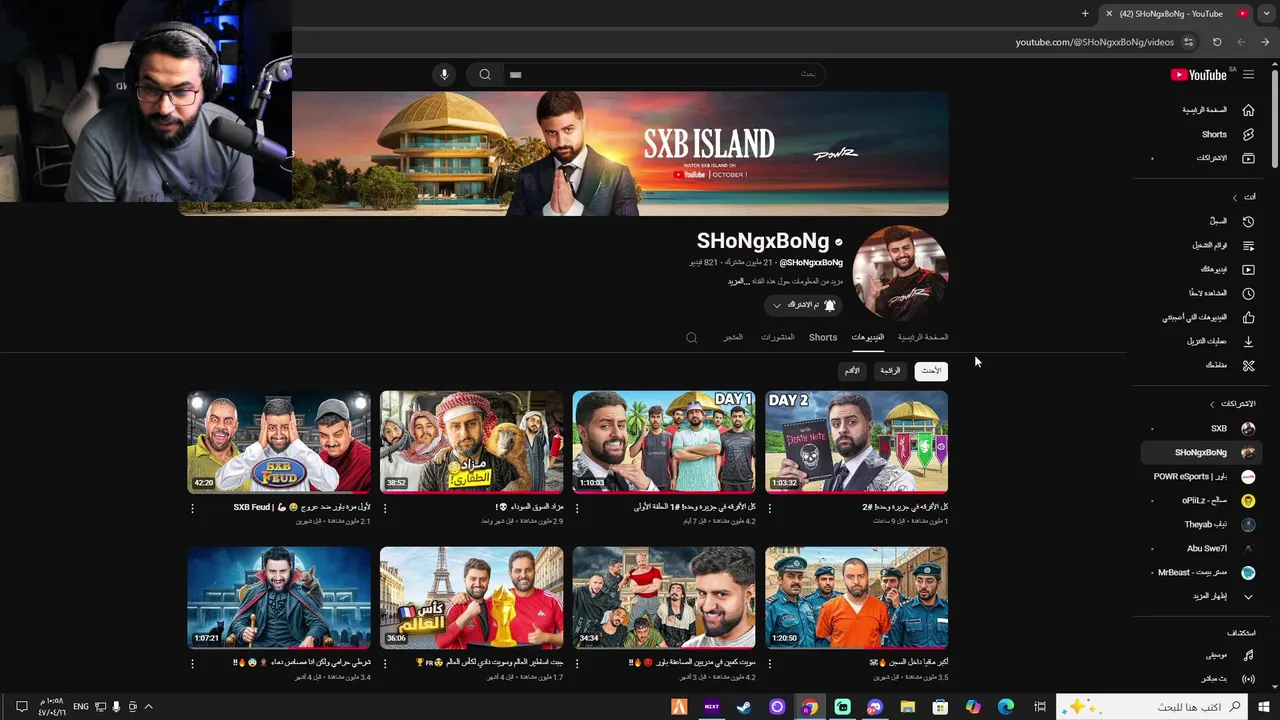Open the Windows Start menu
This screenshot has width=1280, height=720.
click(1265, 707)
